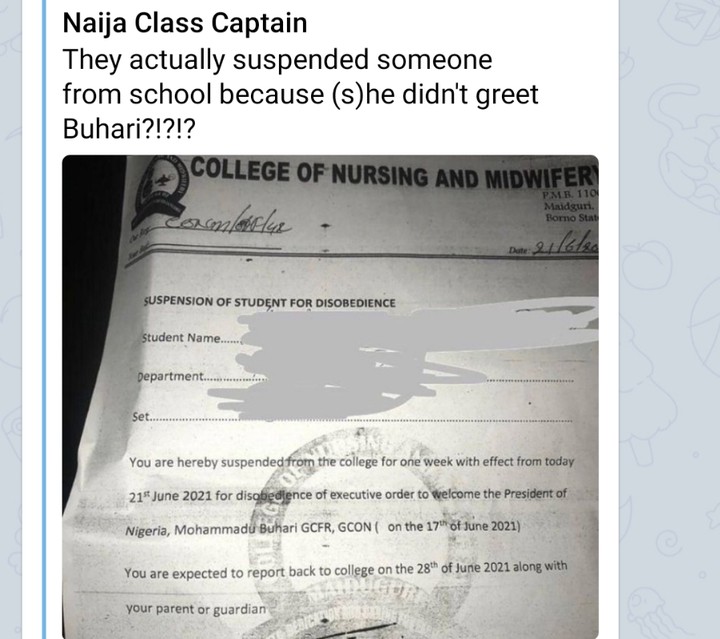Click the "They actually suspended someone" line
Viewport: 720px width, 639px height.
[x=278, y=60]
